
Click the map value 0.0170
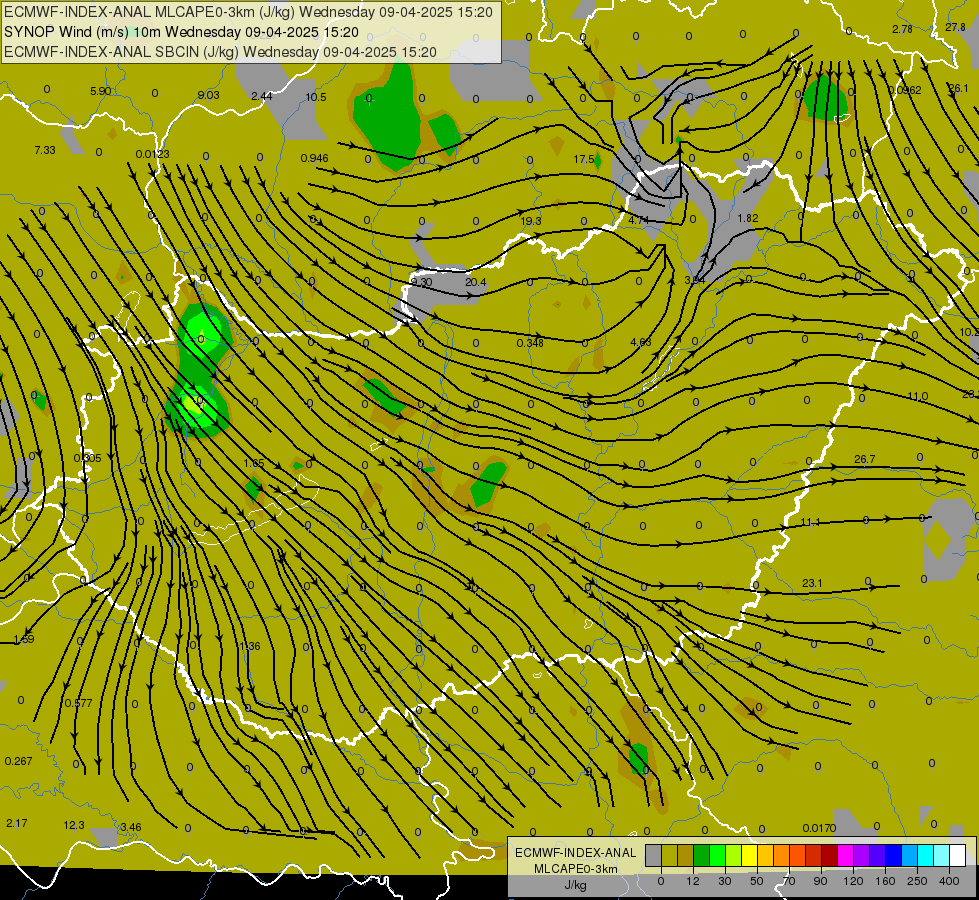[819, 828]
